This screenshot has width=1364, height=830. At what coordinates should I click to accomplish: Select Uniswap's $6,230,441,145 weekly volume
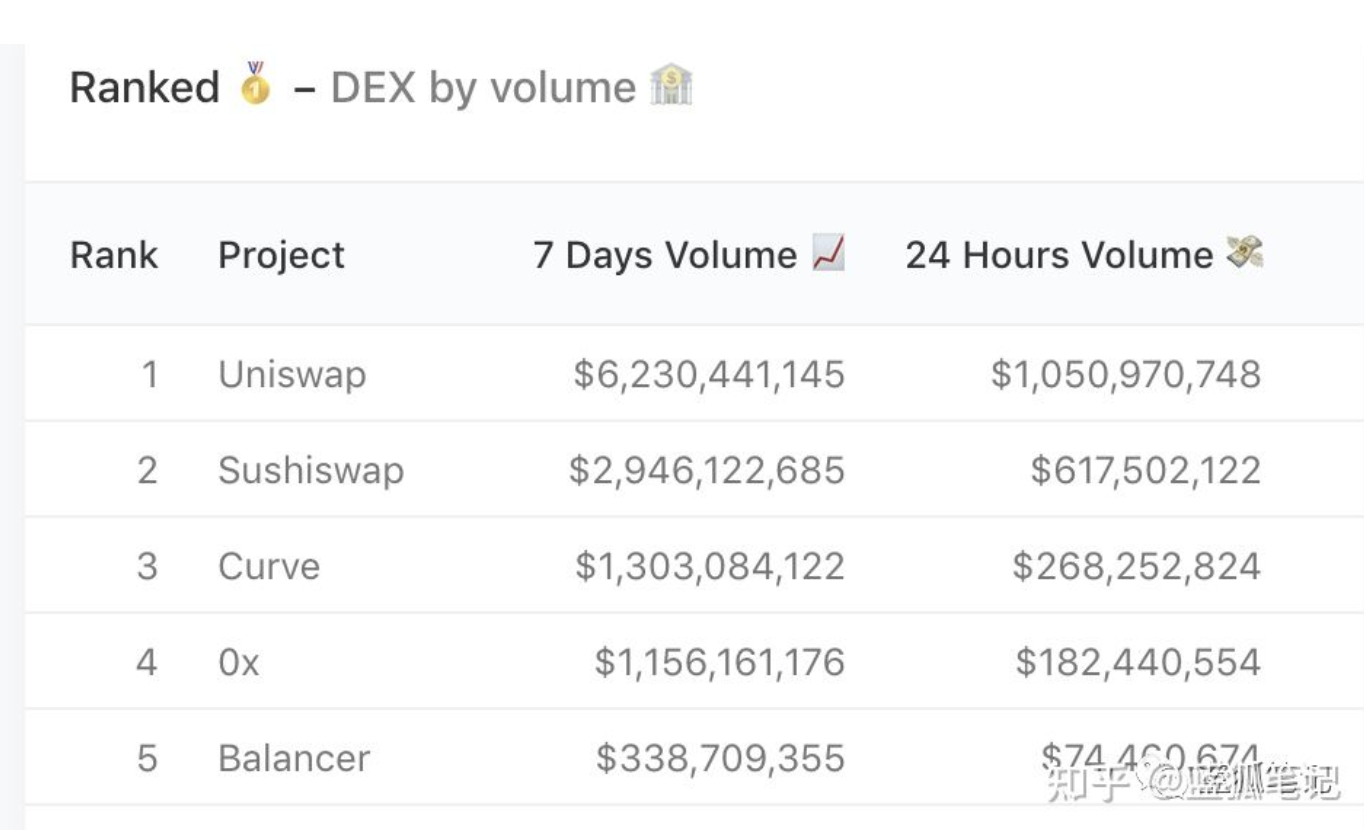[x=709, y=375]
